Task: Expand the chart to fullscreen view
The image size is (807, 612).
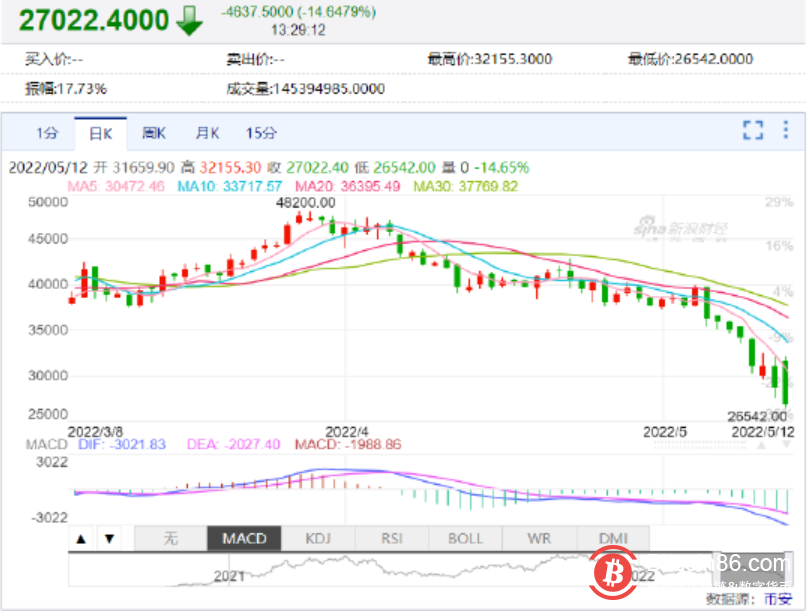Action: pyautogui.click(x=752, y=129)
